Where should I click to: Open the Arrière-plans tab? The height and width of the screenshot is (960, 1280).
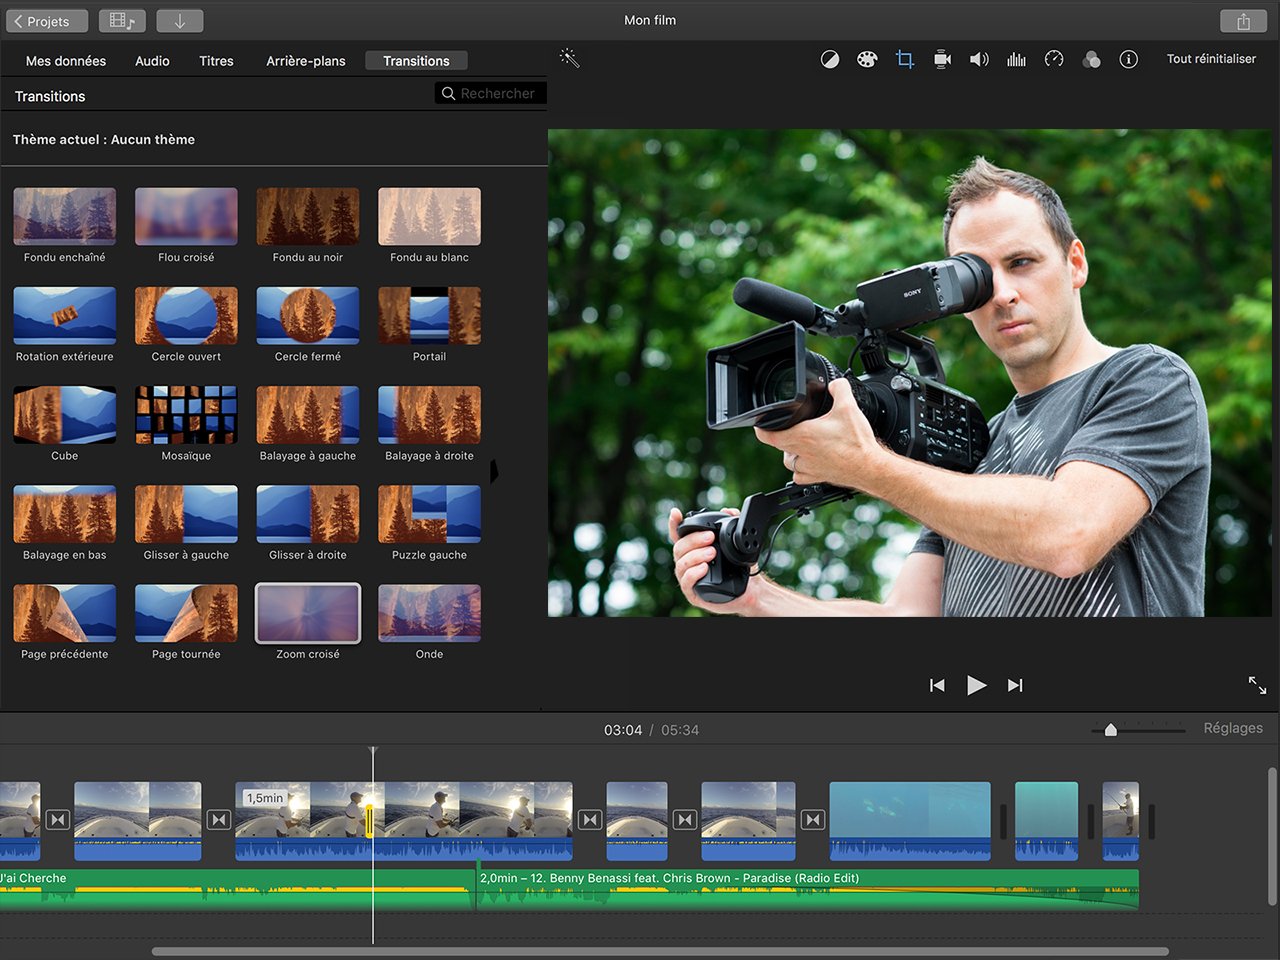pyautogui.click(x=305, y=60)
